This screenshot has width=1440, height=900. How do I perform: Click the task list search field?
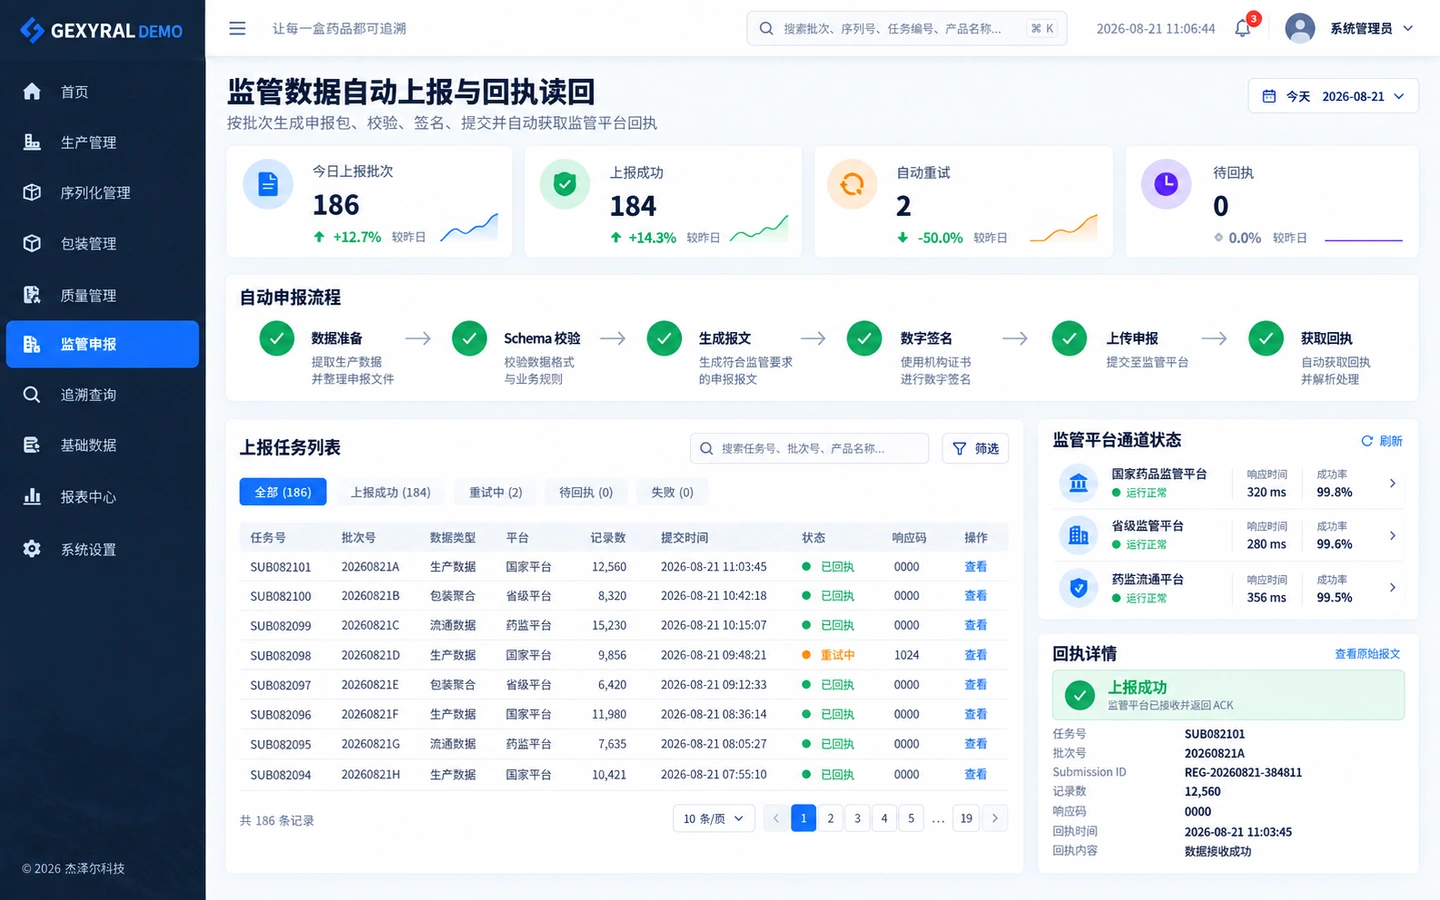[809, 448]
